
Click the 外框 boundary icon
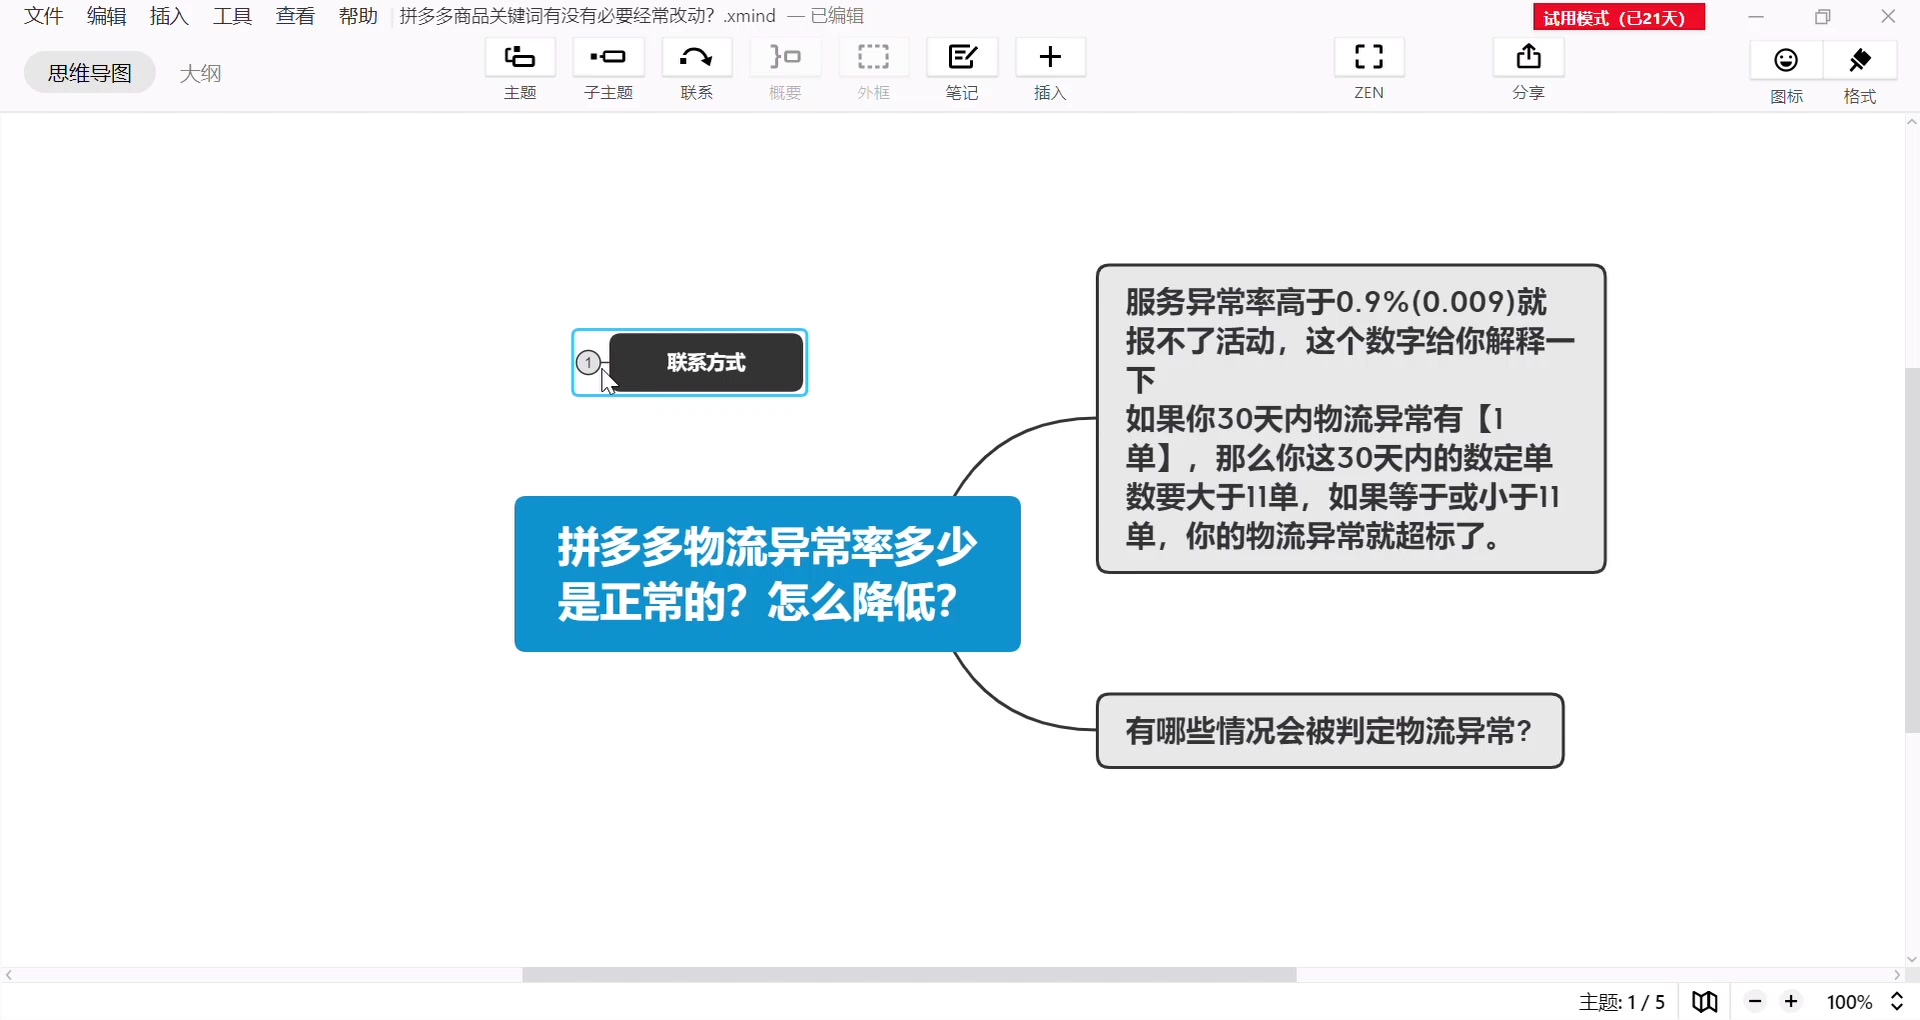click(874, 58)
